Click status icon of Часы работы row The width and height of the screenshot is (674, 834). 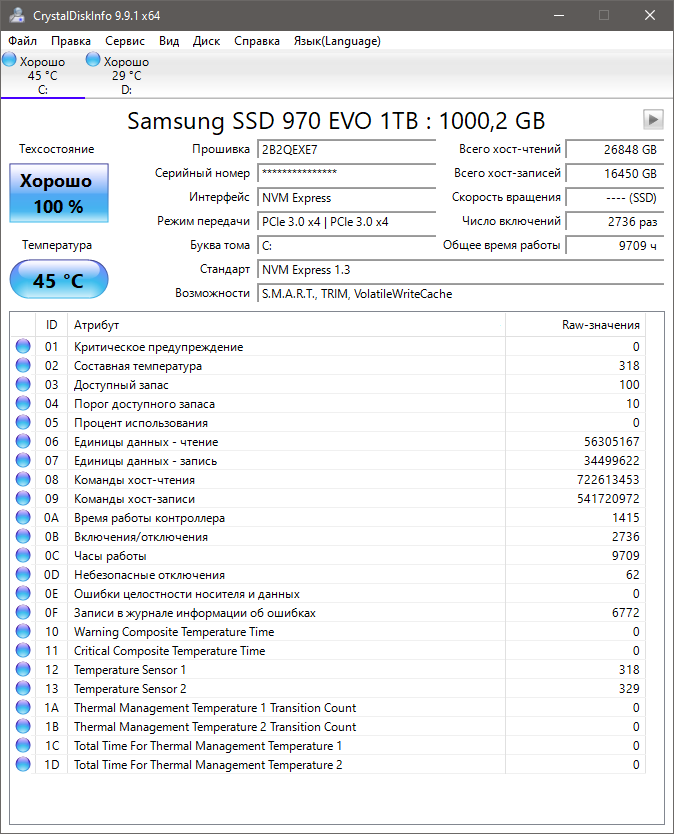(x=23, y=555)
